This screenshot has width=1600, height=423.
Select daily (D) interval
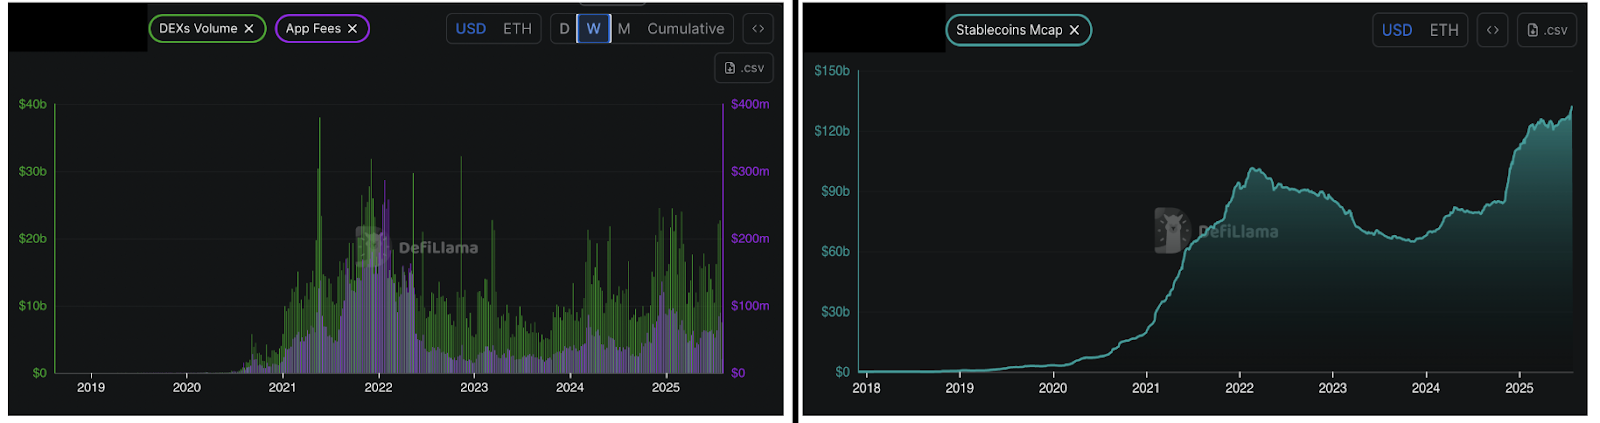(564, 29)
